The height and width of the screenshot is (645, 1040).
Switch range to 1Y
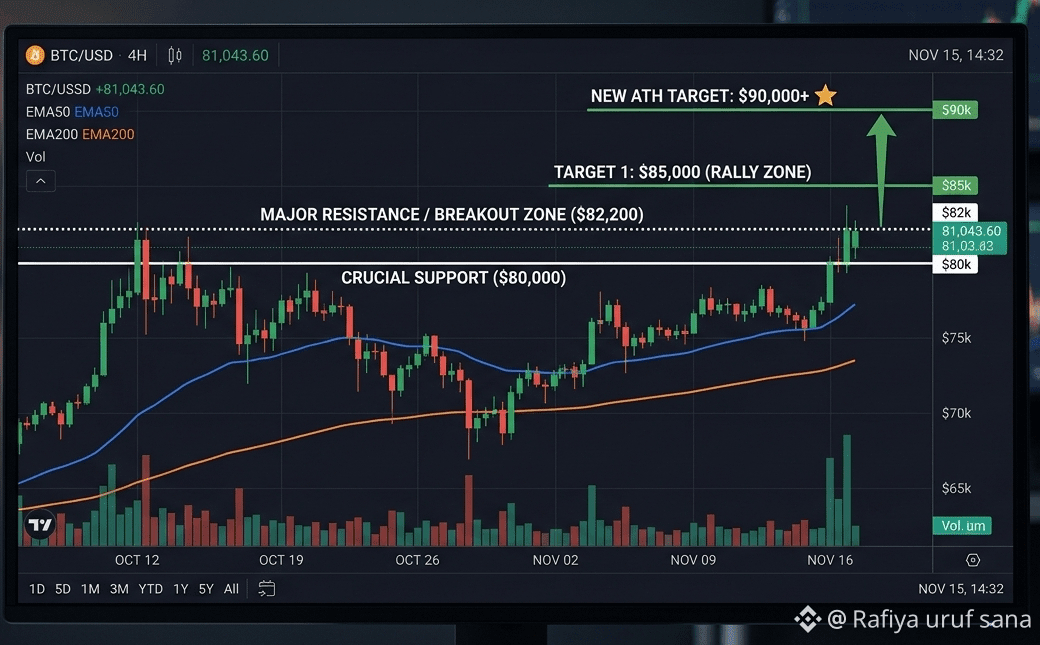[x=180, y=589]
